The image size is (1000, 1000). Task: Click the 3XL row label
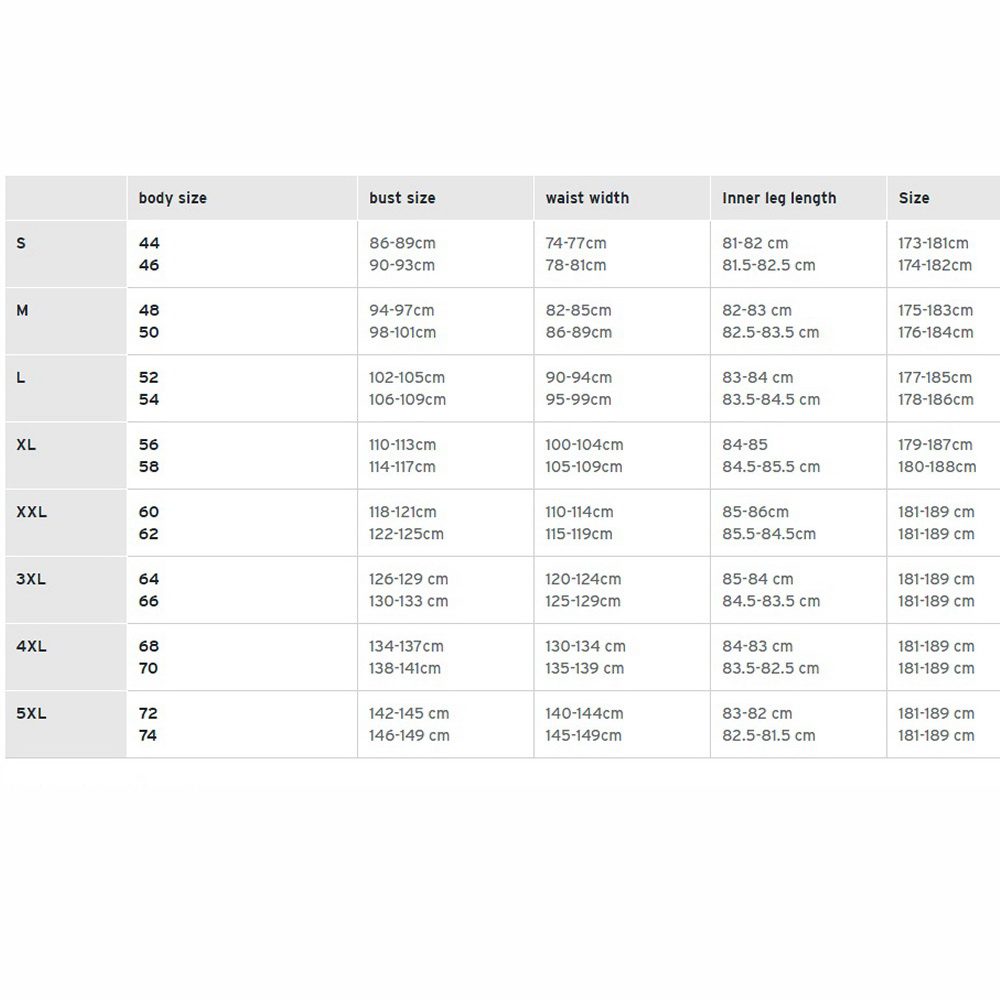coord(31,578)
